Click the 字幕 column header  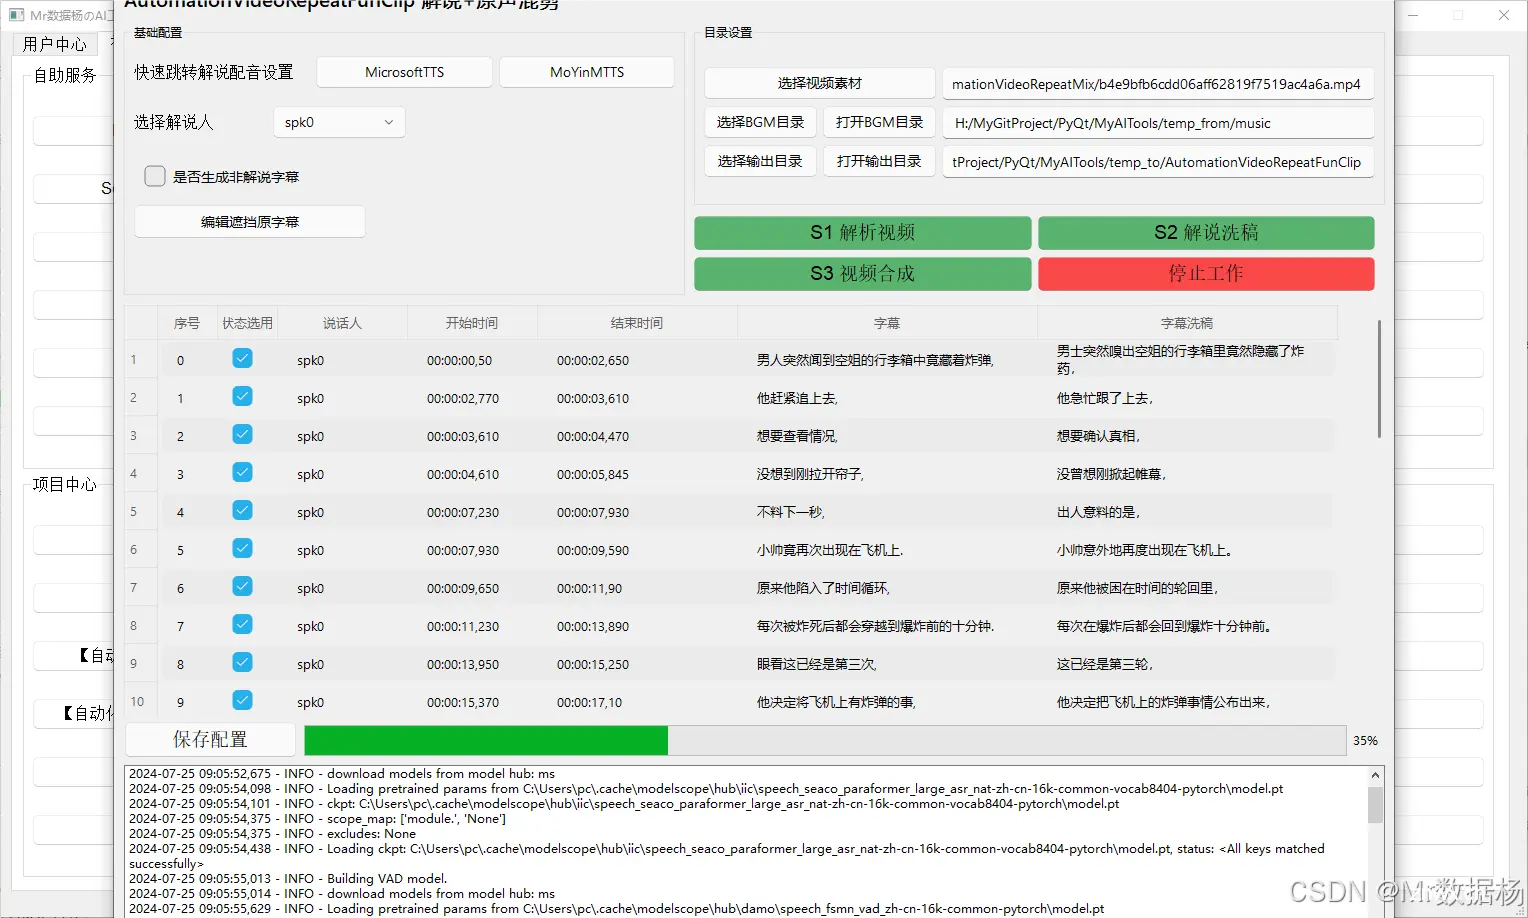click(887, 323)
